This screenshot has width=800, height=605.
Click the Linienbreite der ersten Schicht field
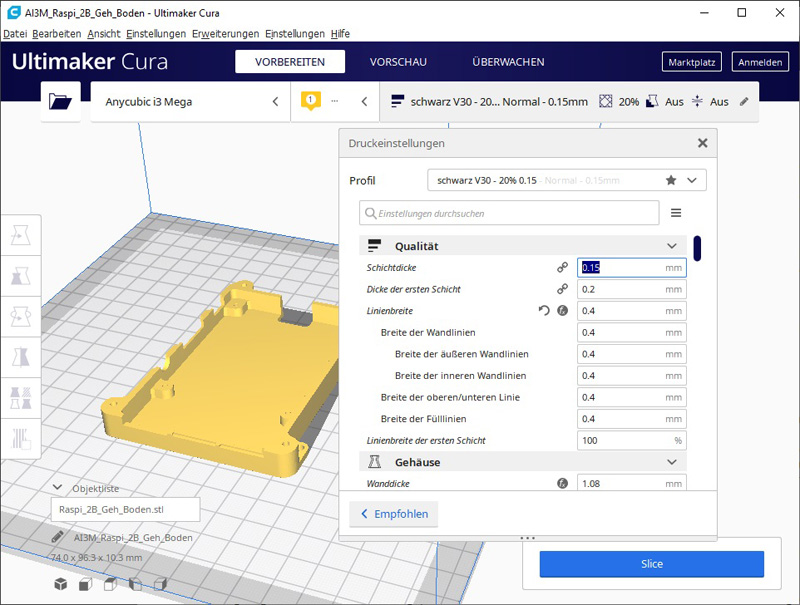pos(632,440)
